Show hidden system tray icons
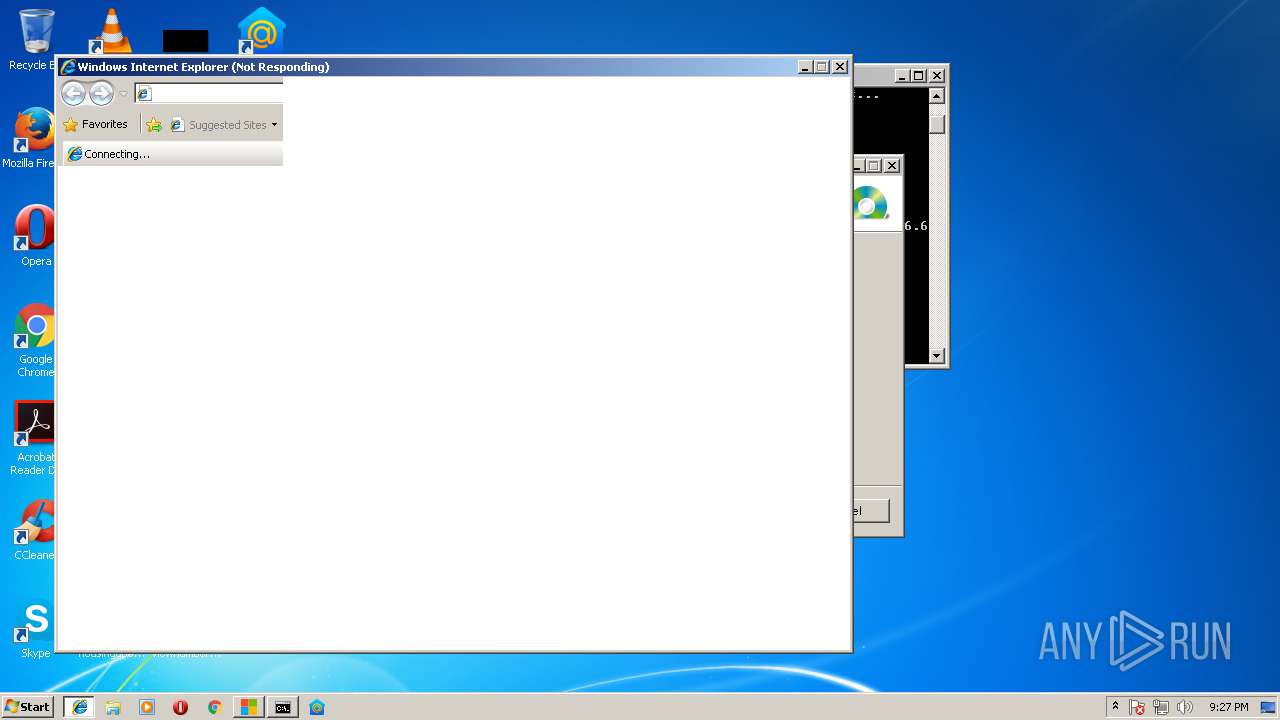 1115,707
